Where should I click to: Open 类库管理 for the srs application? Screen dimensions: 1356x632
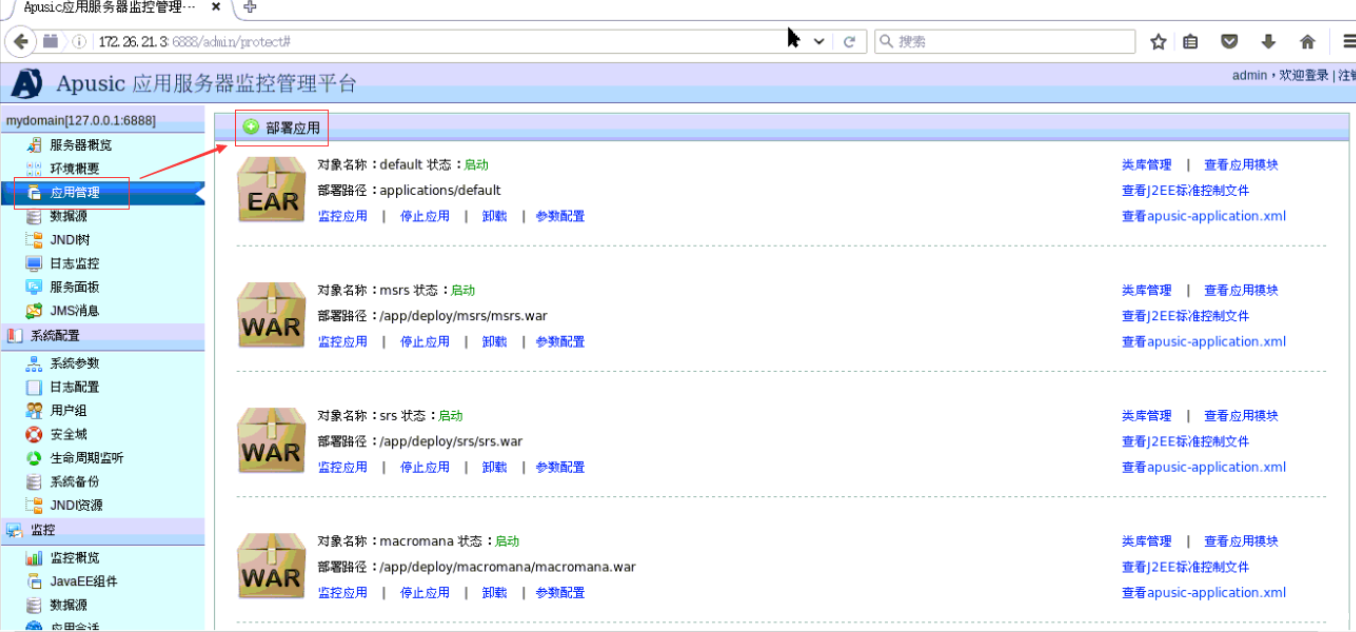tap(1146, 416)
